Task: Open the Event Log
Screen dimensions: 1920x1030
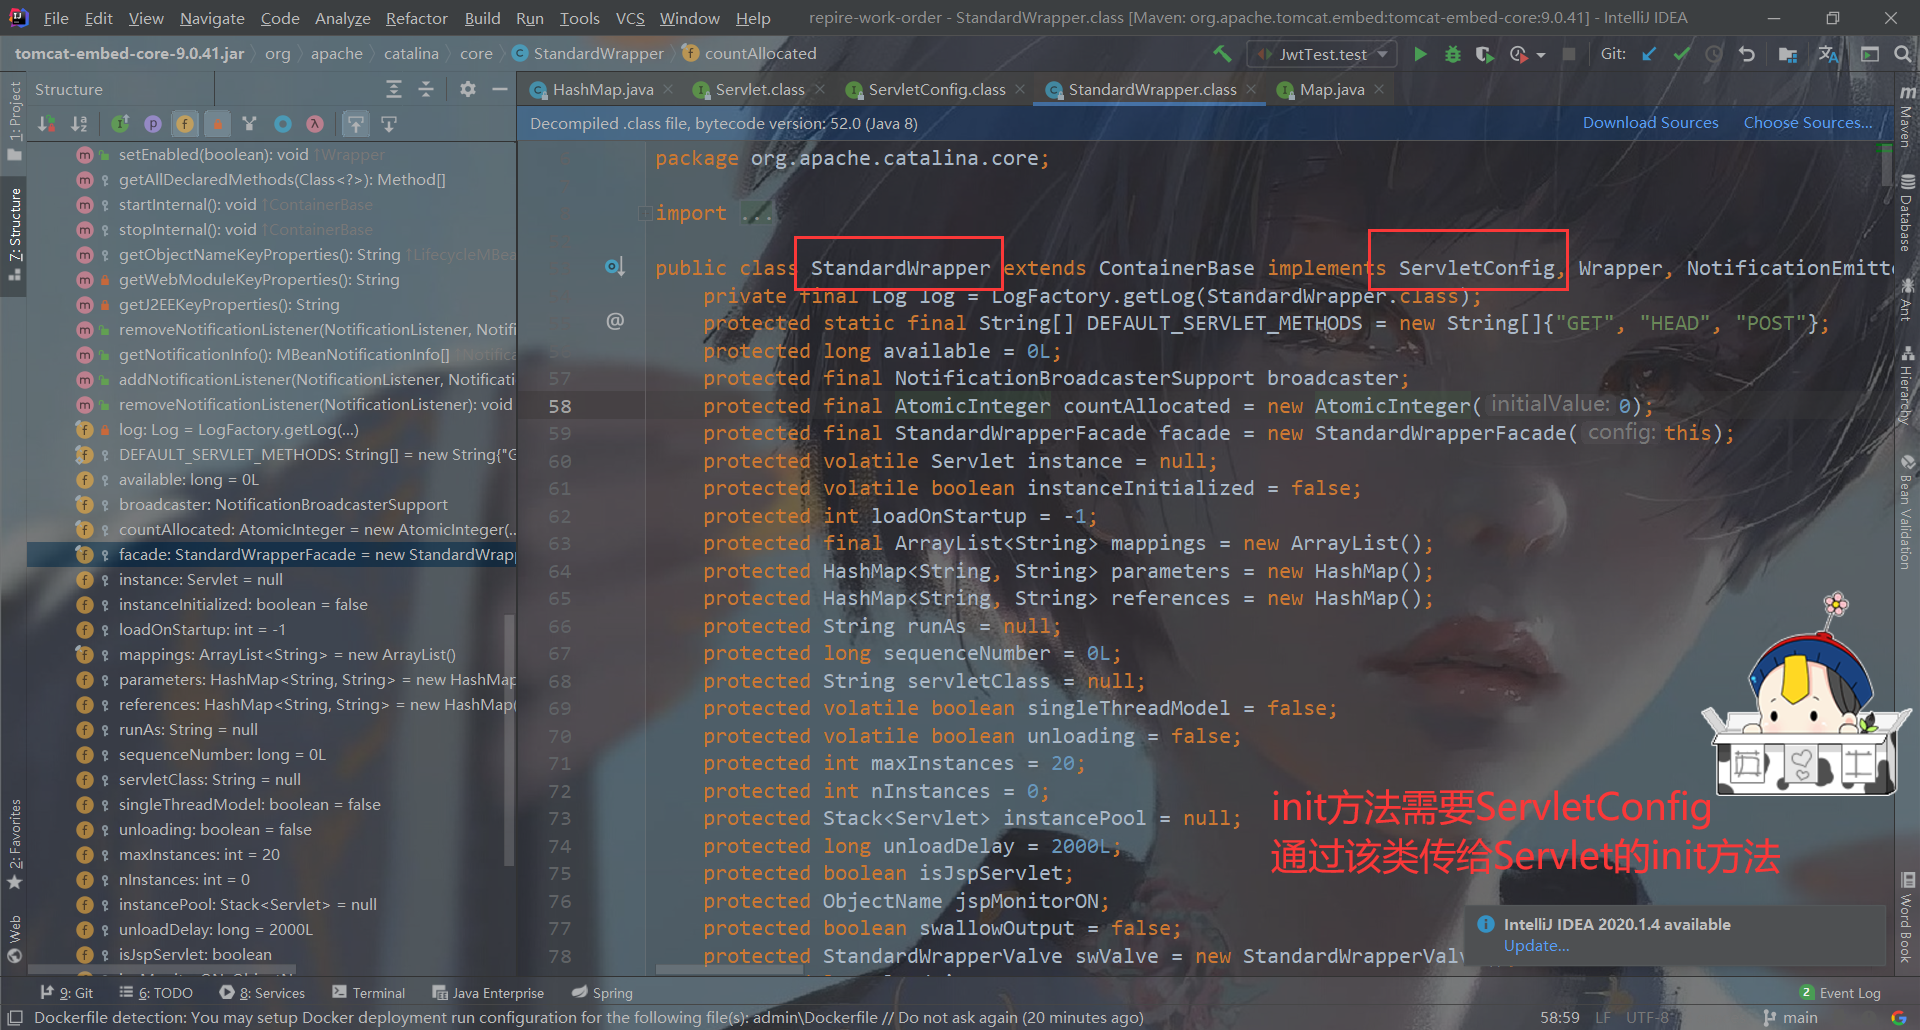Action: [x=1841, y=993]
